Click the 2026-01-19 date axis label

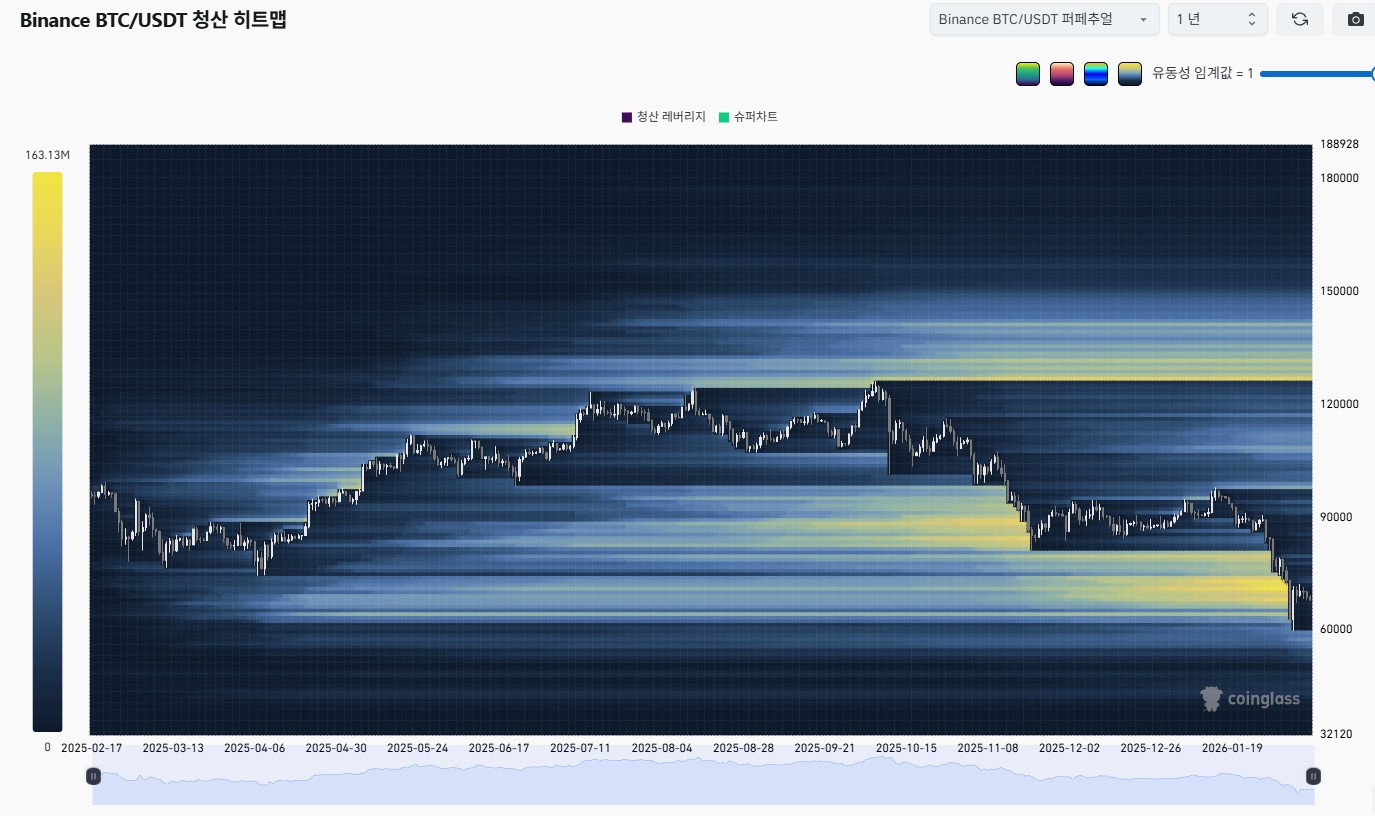click(x=1232, y=747)
